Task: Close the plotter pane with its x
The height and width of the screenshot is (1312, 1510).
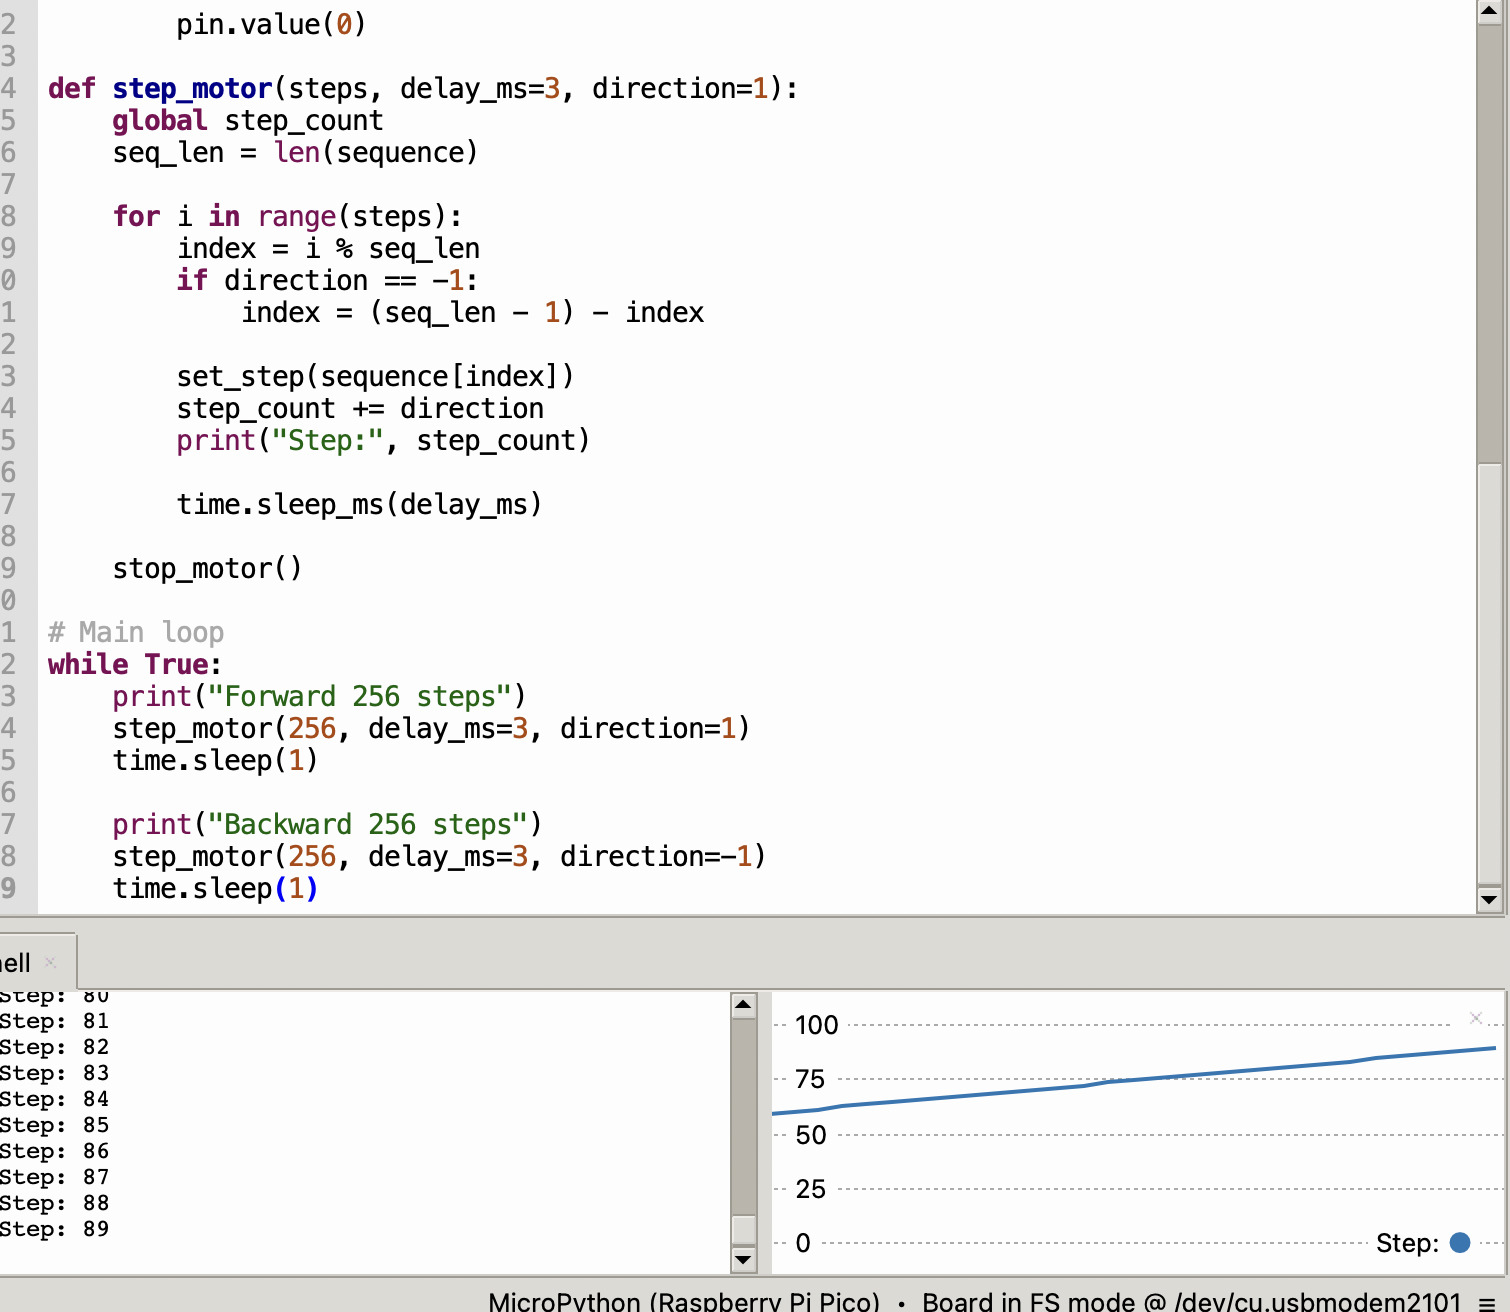Action: tap(1476, 1018)
